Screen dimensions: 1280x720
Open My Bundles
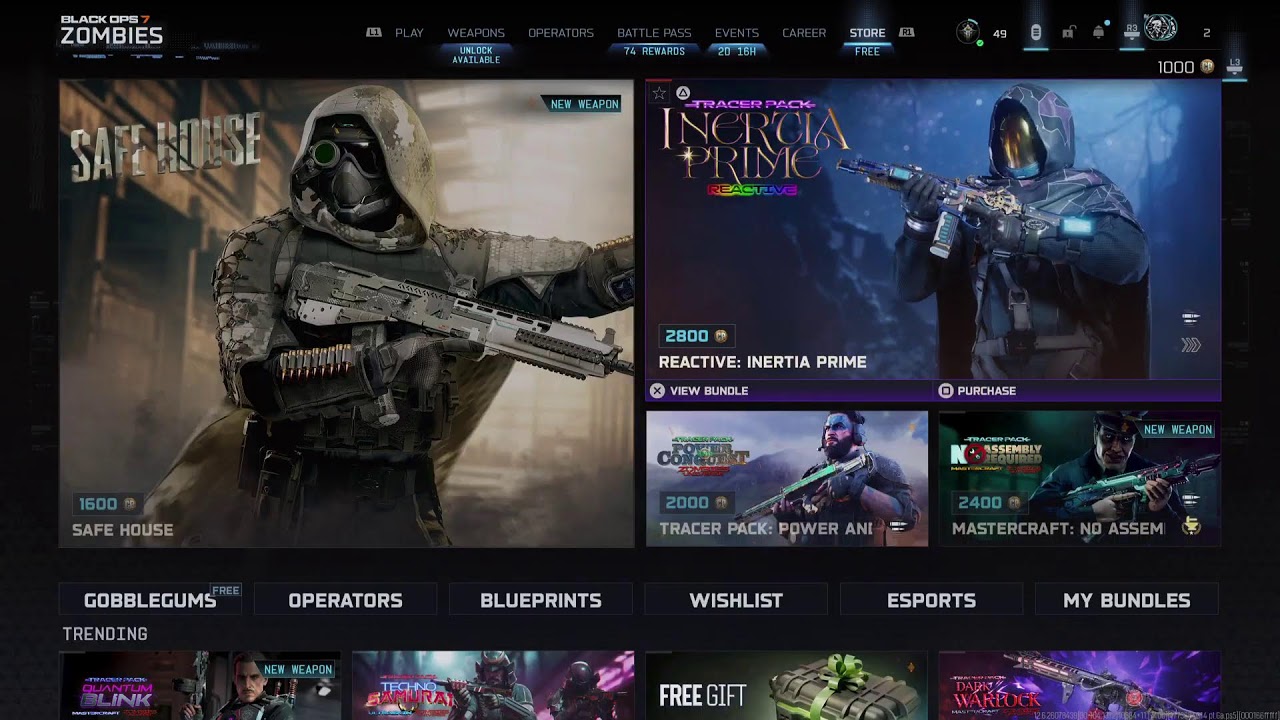[x=1127, y=600]
